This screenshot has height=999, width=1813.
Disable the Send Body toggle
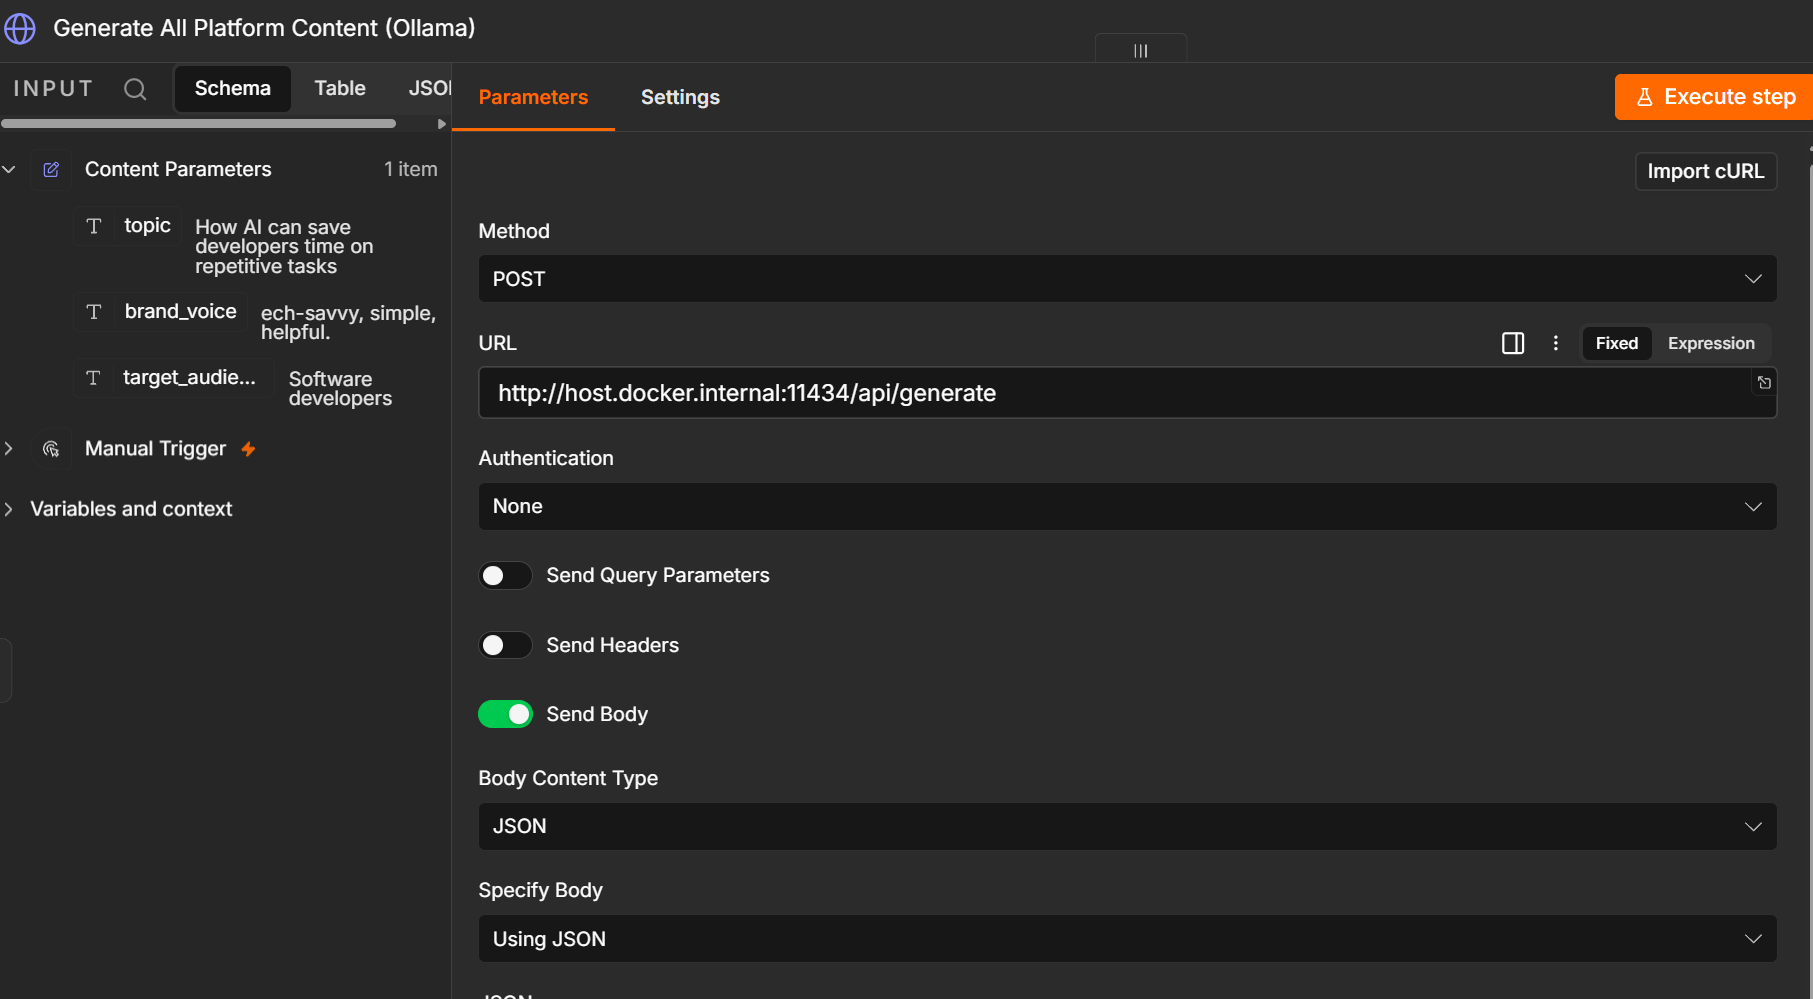[505, 714]
